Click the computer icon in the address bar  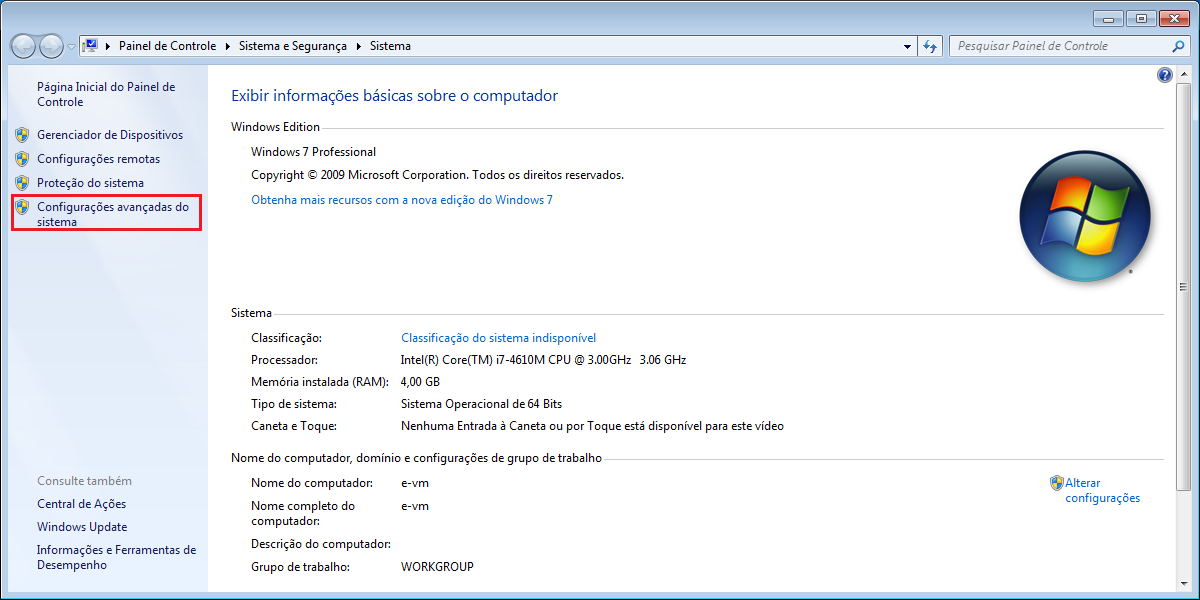coord(90,46)
